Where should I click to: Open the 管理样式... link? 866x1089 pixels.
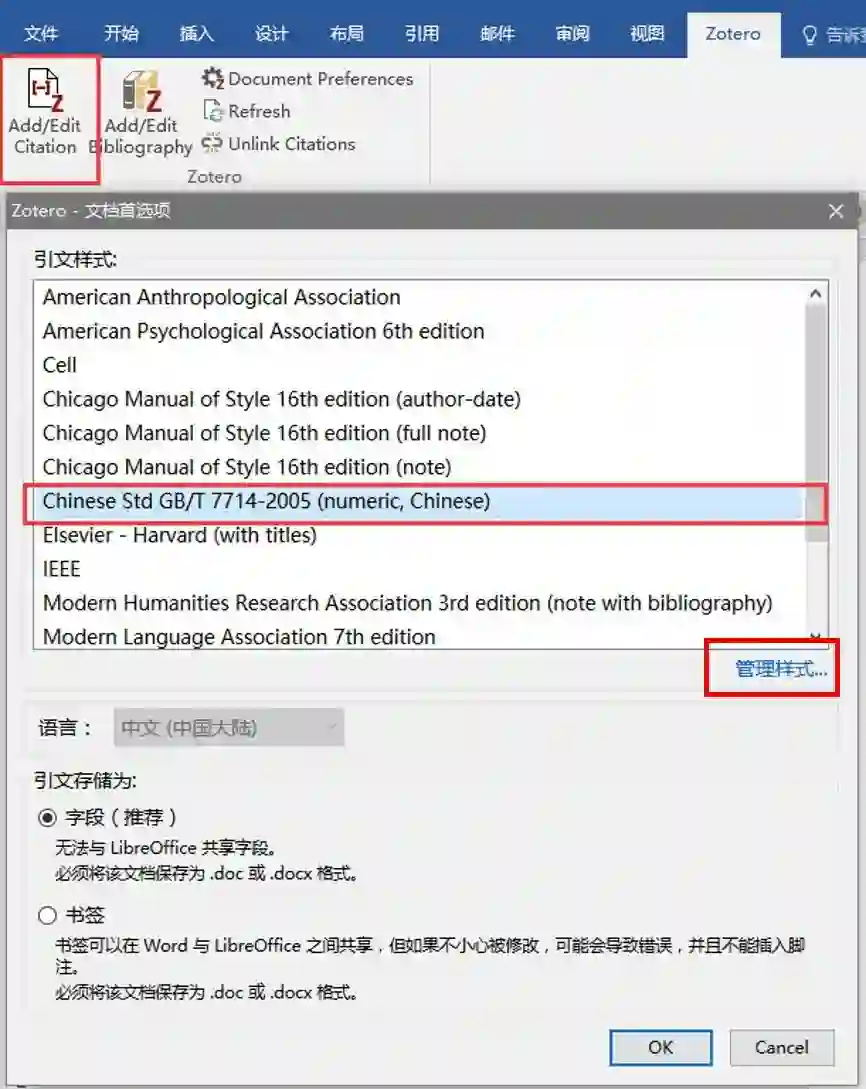click(x=781, y=669)
